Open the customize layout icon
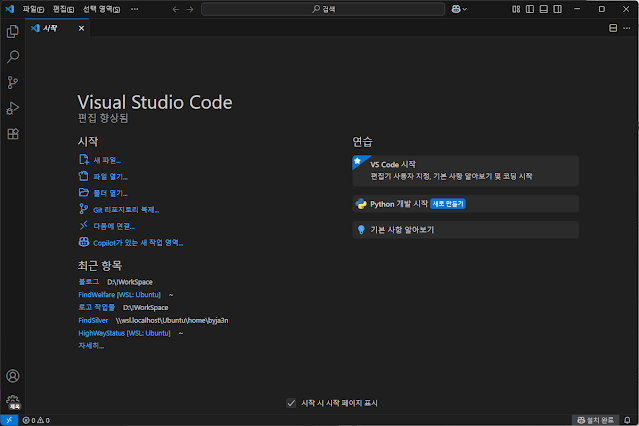The height and width of the screenshot is (426, 639). [x=516, y=9]
